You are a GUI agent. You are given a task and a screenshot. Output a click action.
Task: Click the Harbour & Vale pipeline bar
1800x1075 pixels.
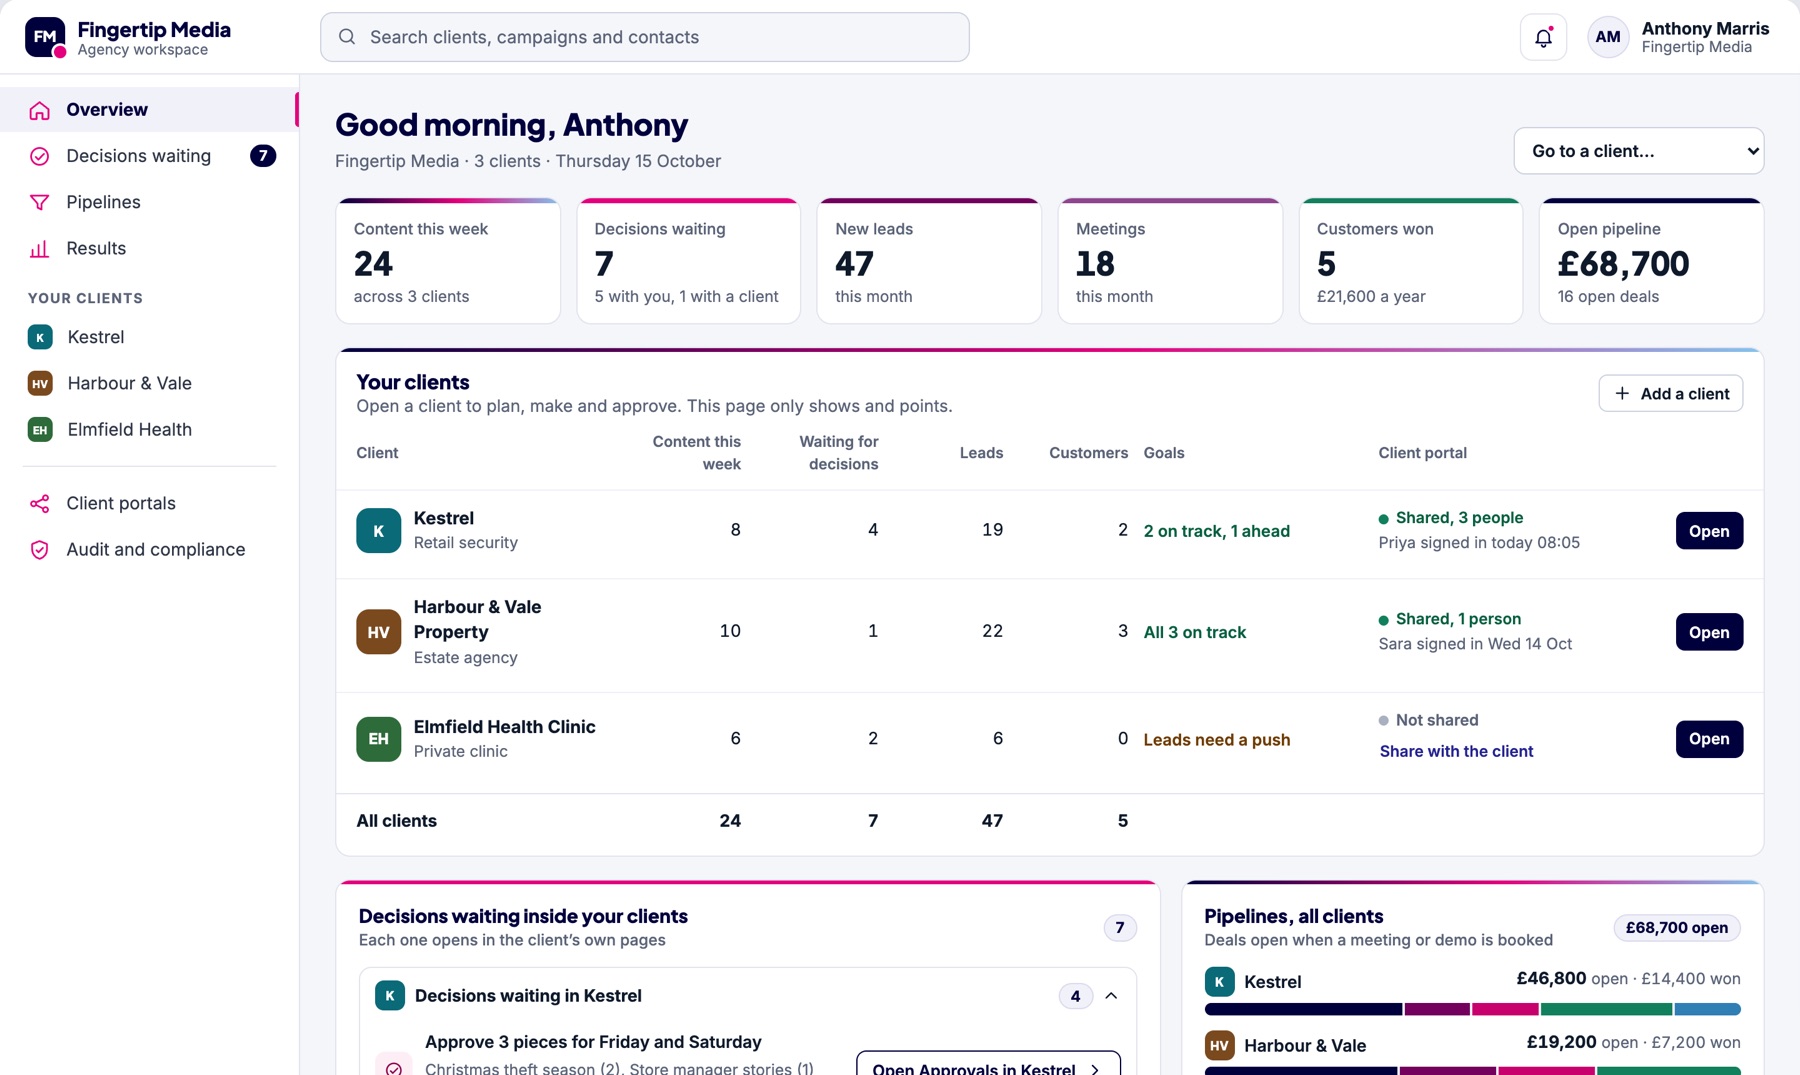coord(1472,1071)
